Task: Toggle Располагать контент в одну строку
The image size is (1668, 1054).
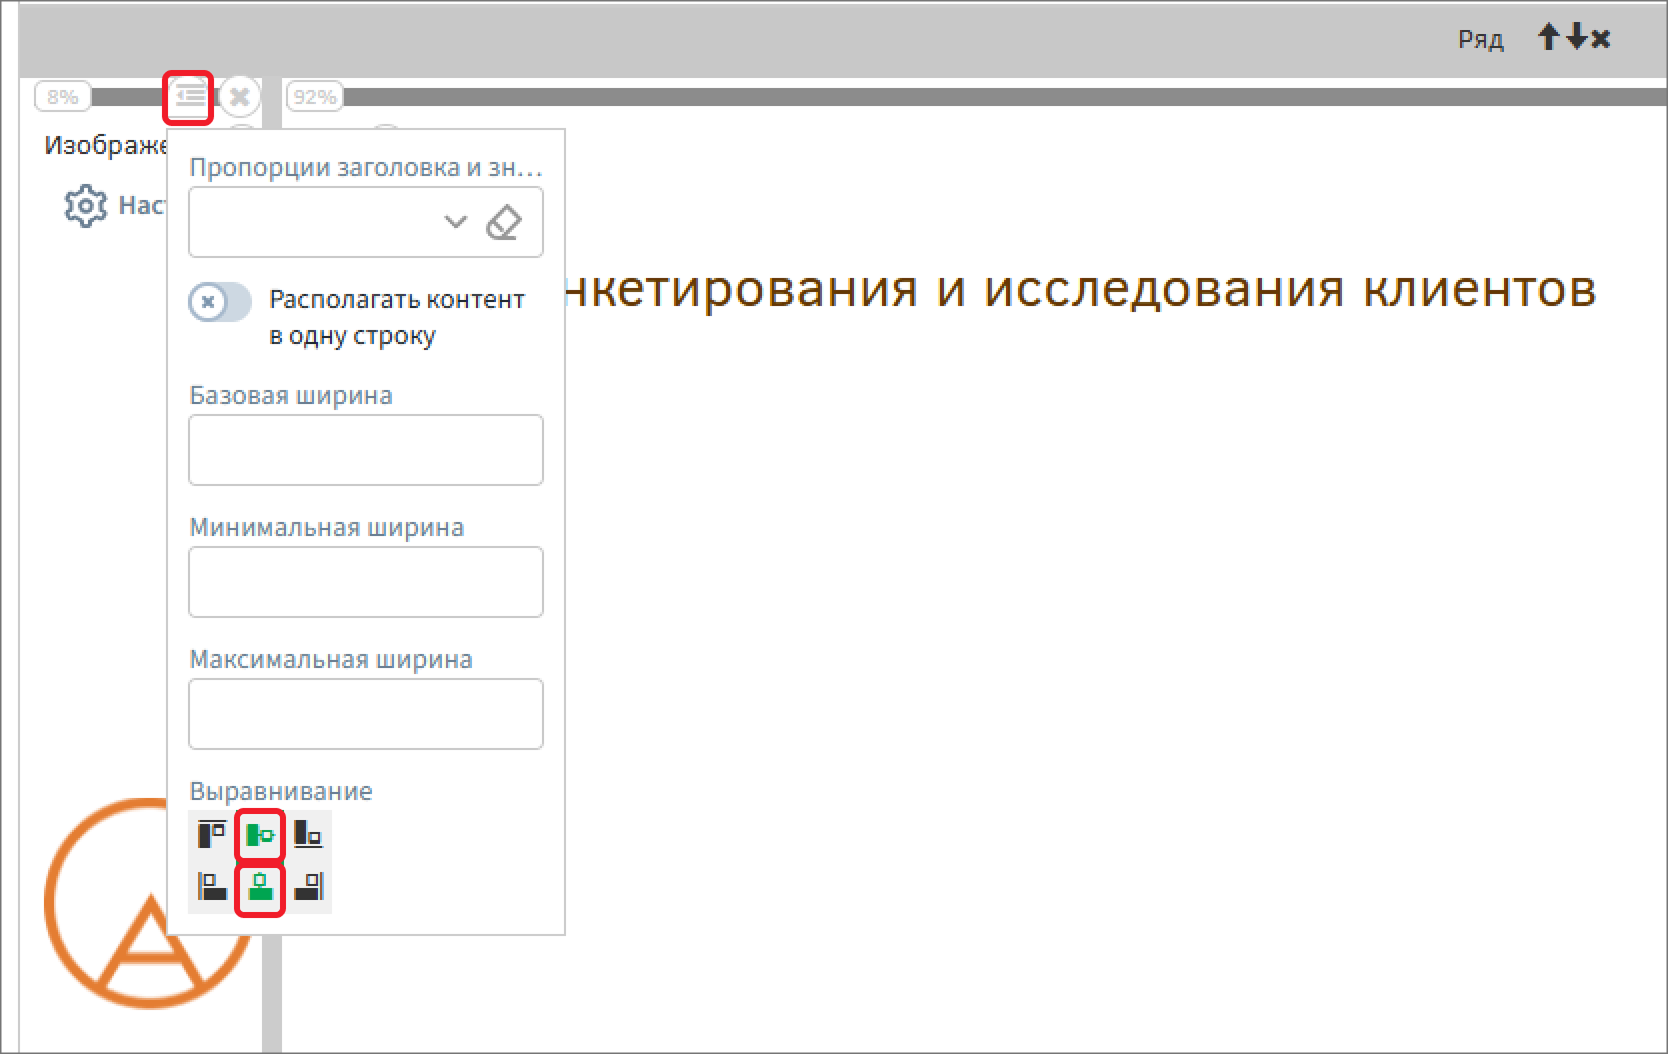Action: click(219, 303)
